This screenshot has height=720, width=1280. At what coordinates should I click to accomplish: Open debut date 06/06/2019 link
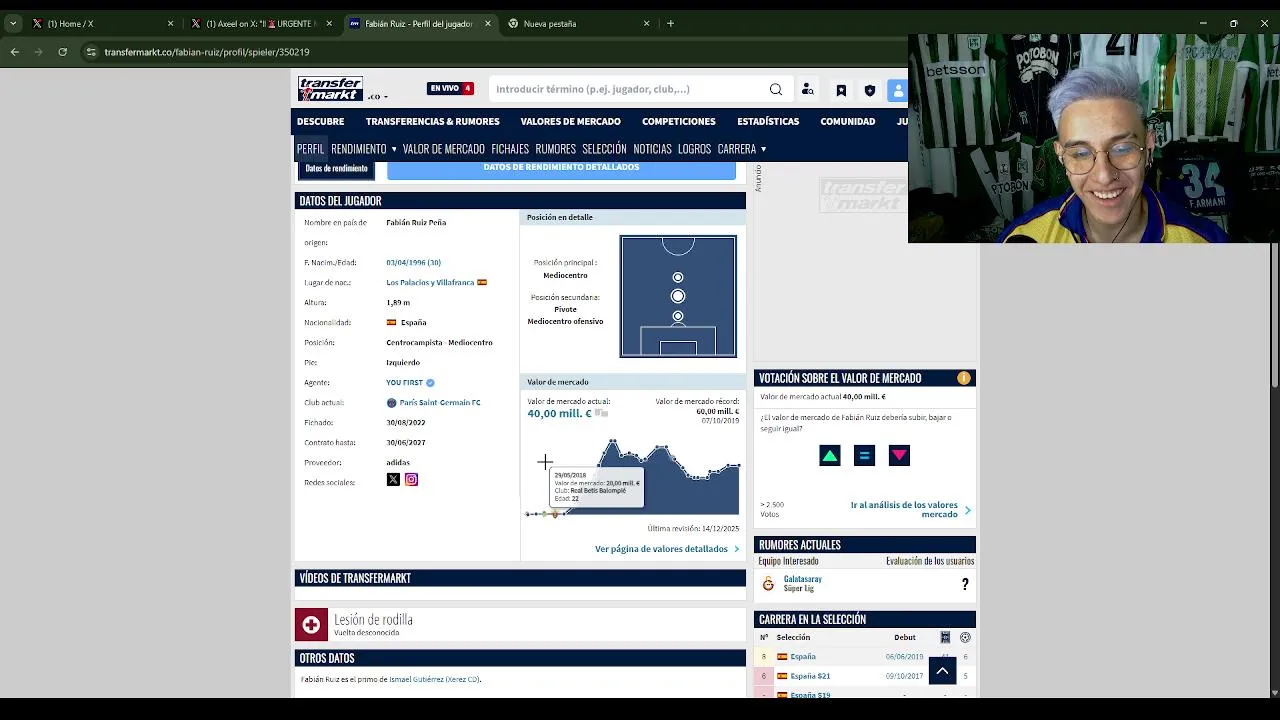tap(904, 657)
